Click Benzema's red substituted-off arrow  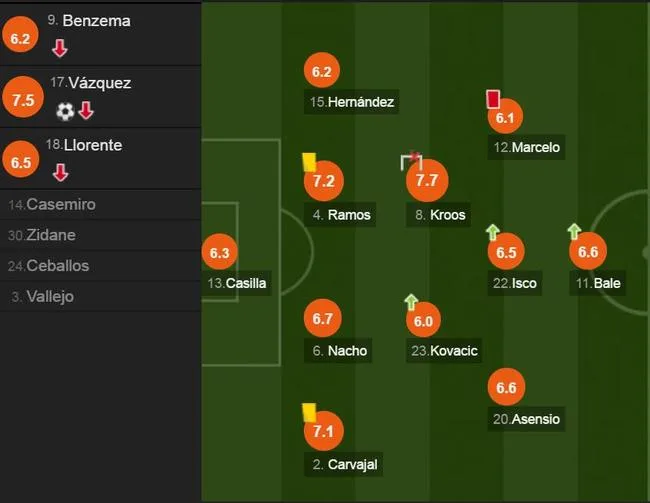pyautogui.click(x=60, y=49)
